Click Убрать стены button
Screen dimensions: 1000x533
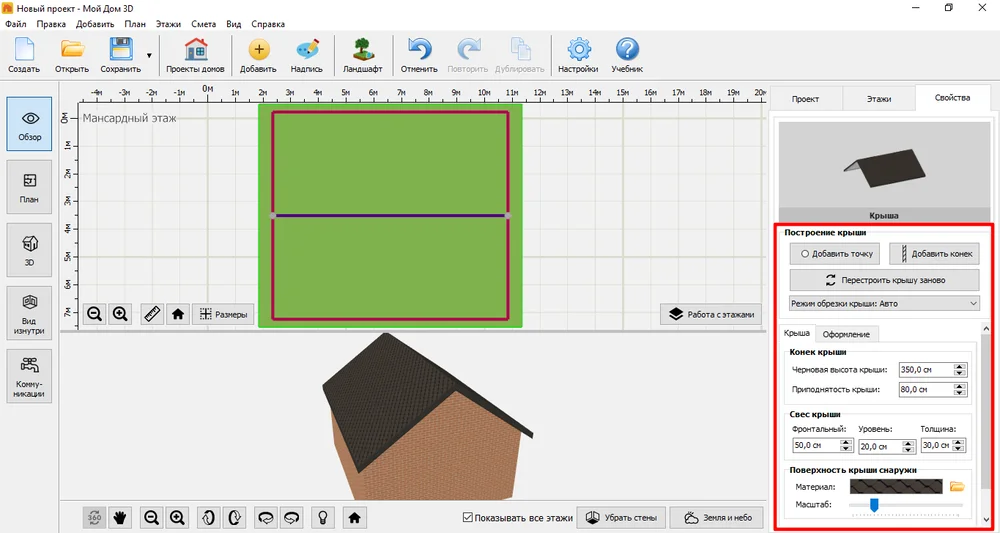622,518
